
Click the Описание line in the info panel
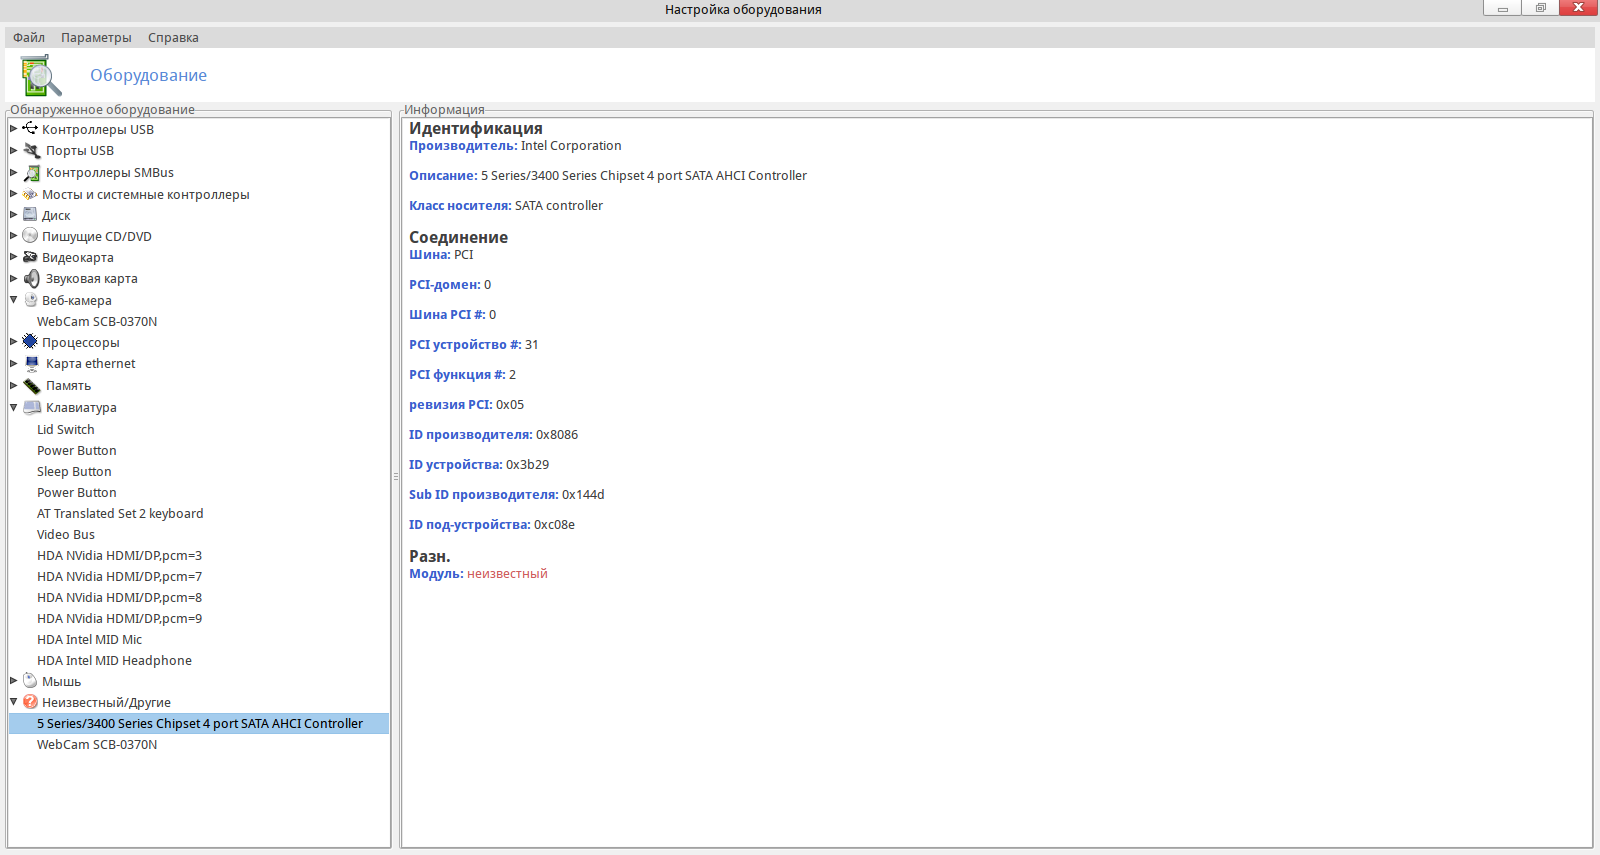(608, 175)
